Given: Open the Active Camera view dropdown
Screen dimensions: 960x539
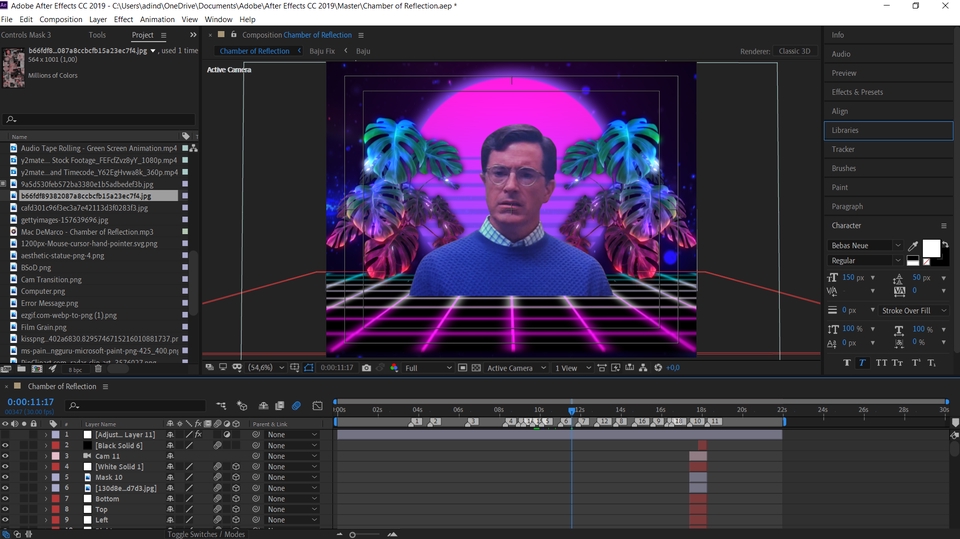Looking at the screenshot, I should [x=516, y=368].
